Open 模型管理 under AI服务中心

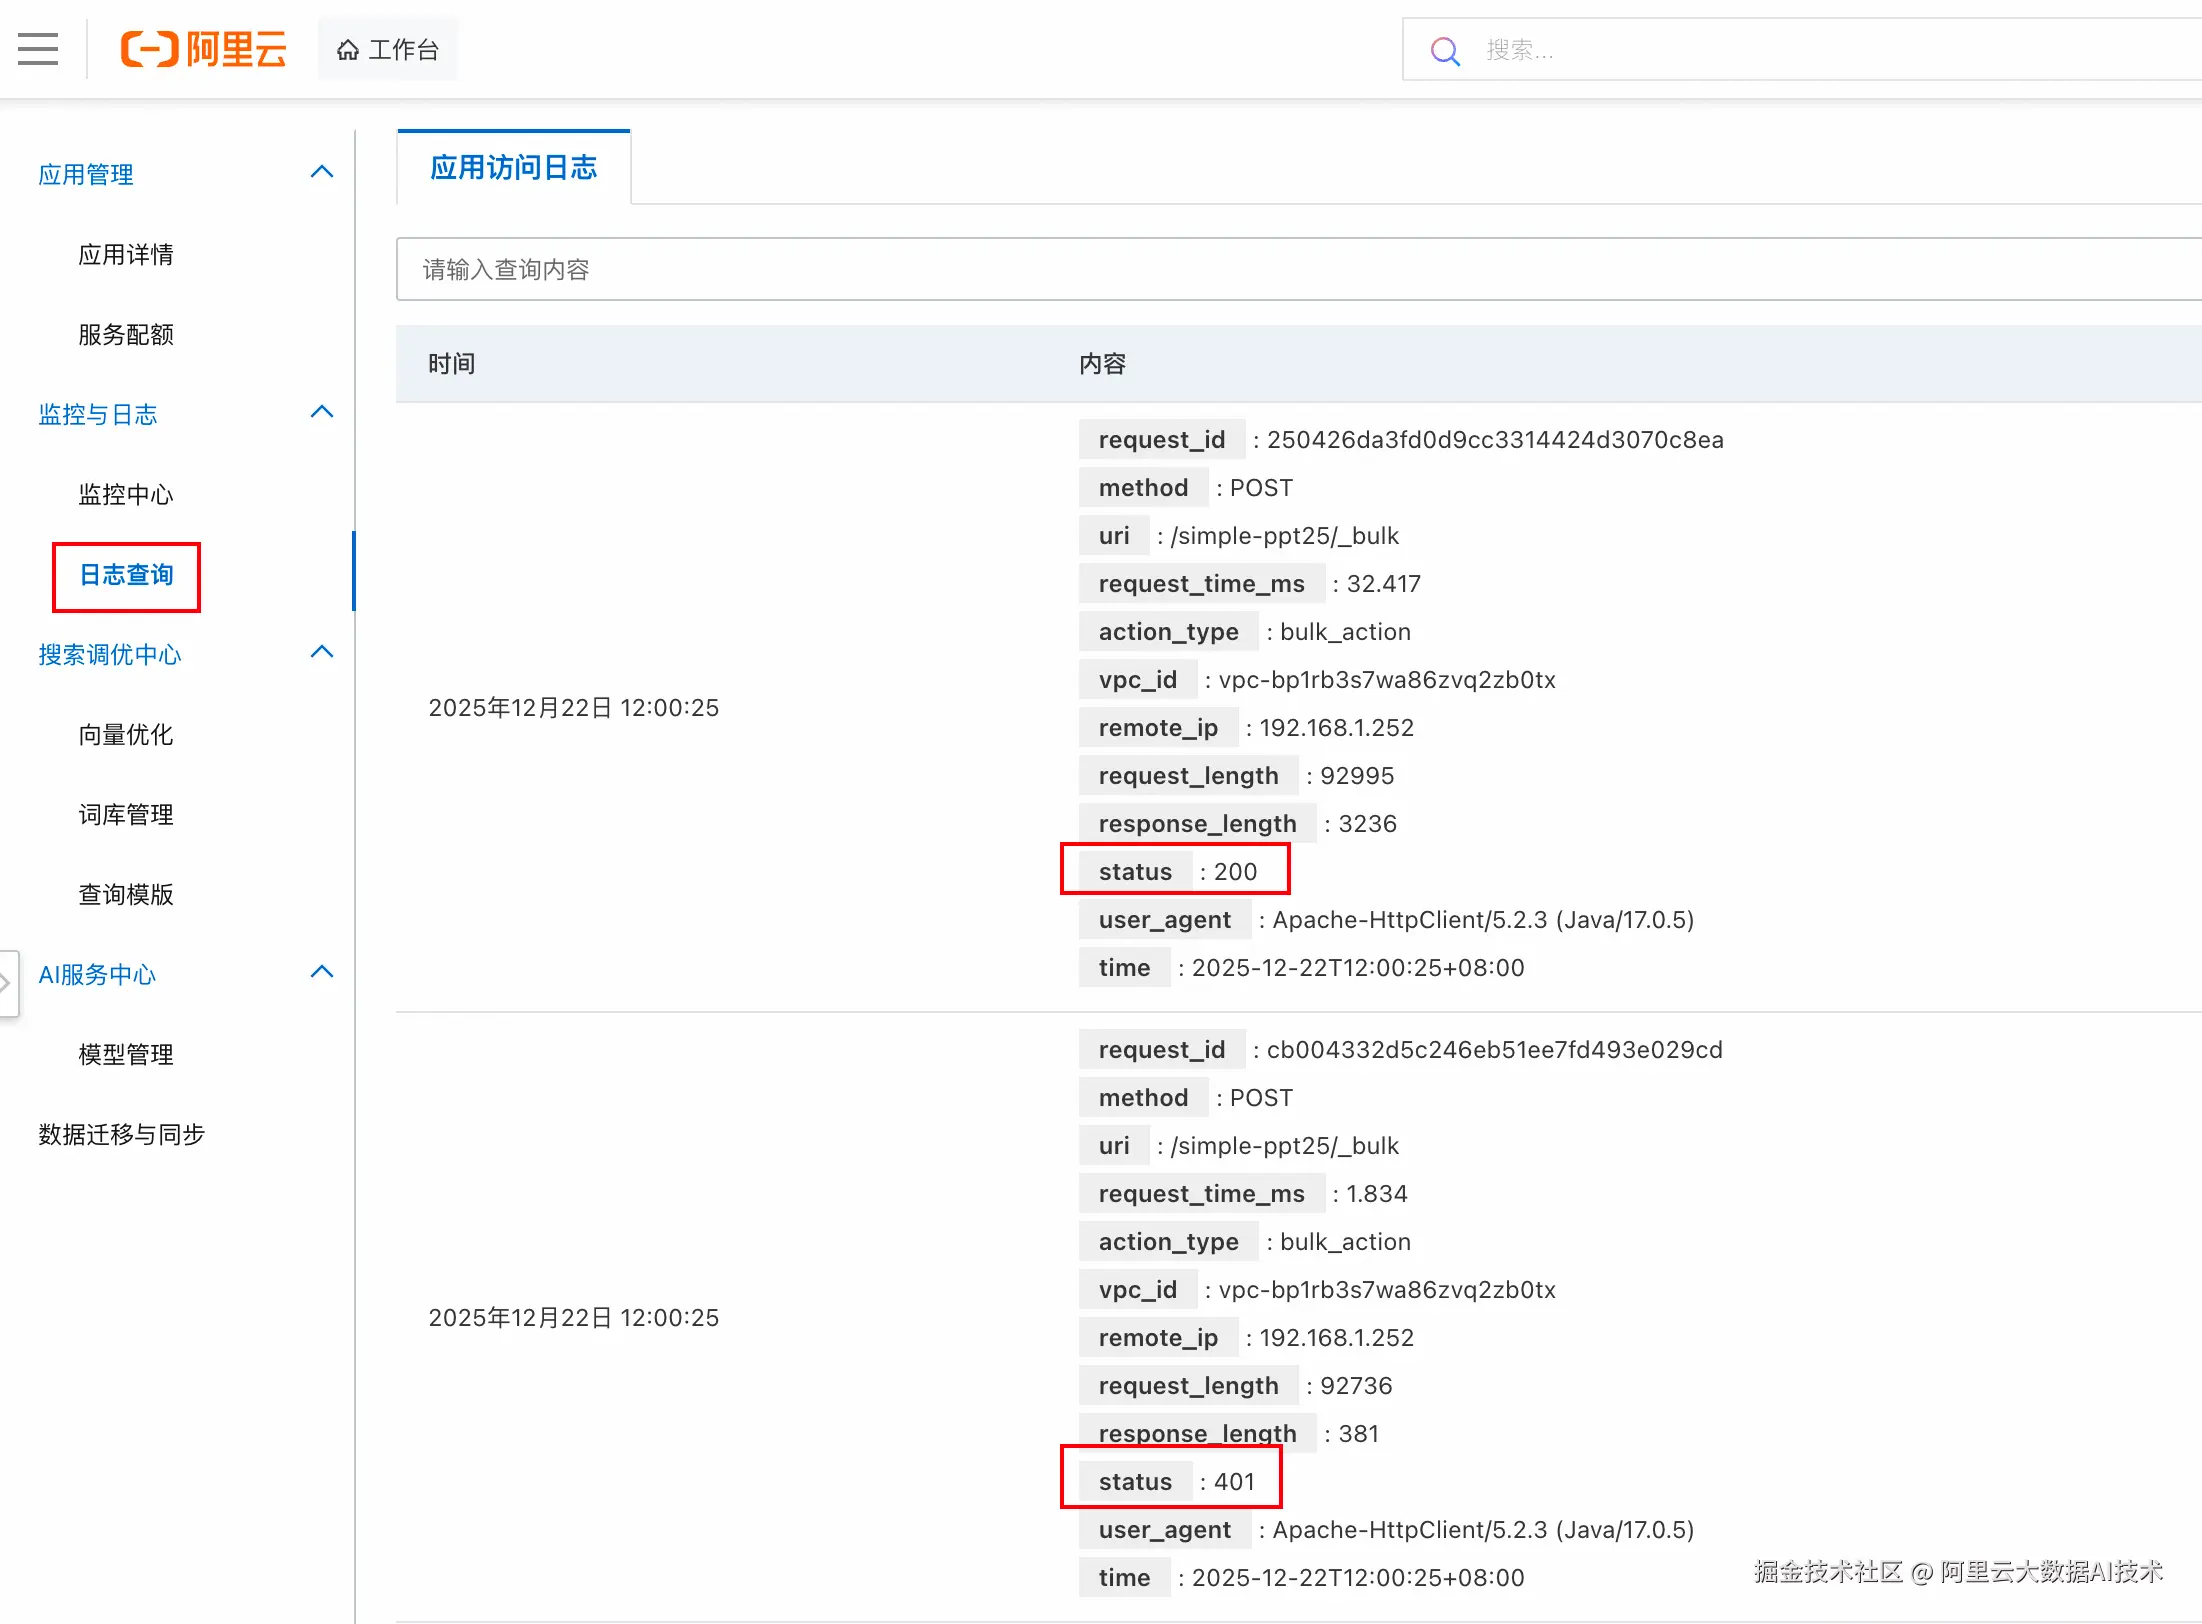click(x=126, y=1055)
